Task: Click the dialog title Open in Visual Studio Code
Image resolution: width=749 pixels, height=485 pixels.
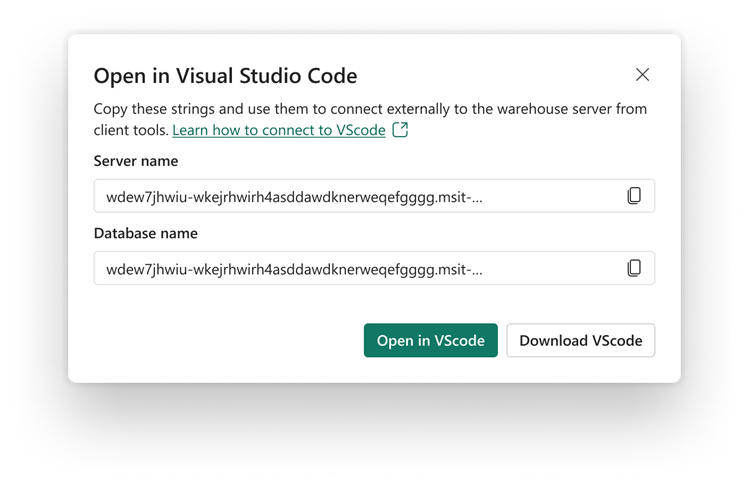Action: [x=225, y=76]
